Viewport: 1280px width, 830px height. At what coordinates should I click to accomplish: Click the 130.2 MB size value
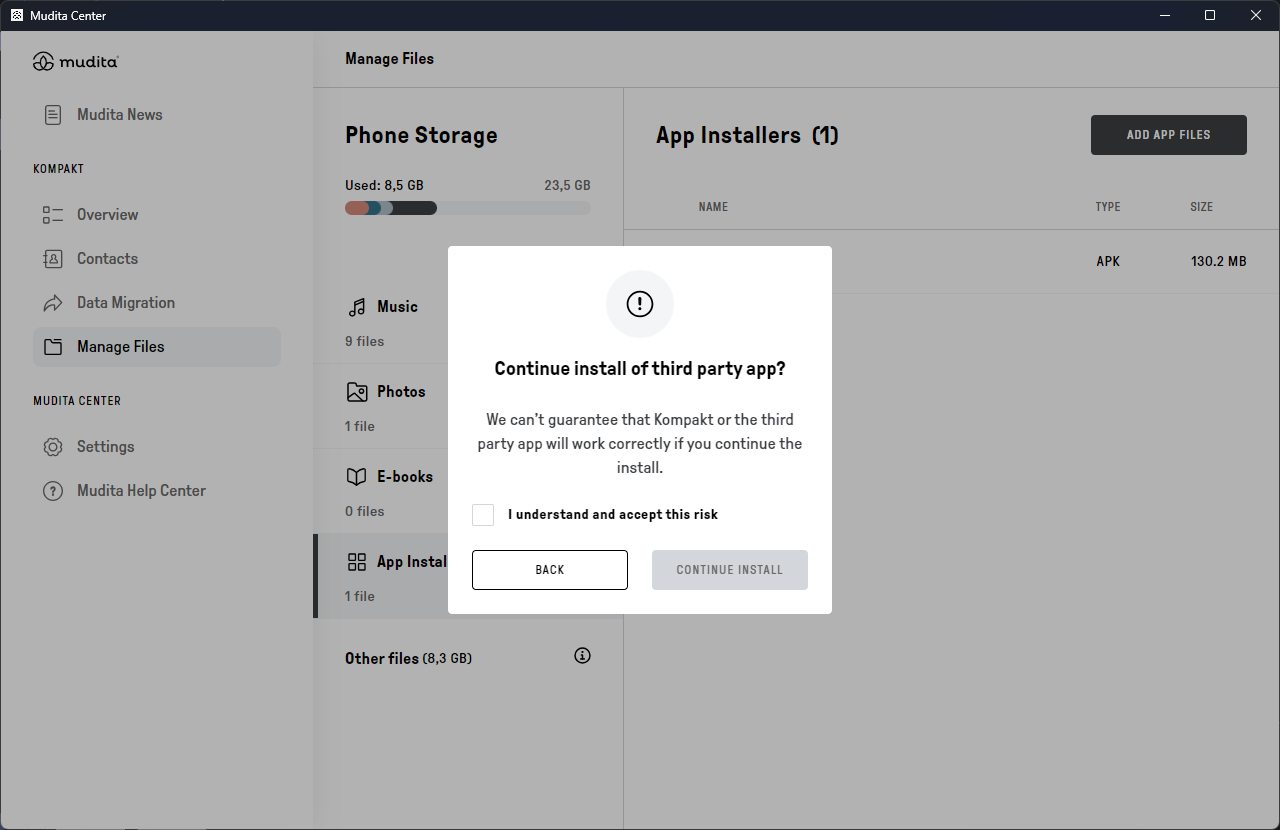[x=1219, y=262]
